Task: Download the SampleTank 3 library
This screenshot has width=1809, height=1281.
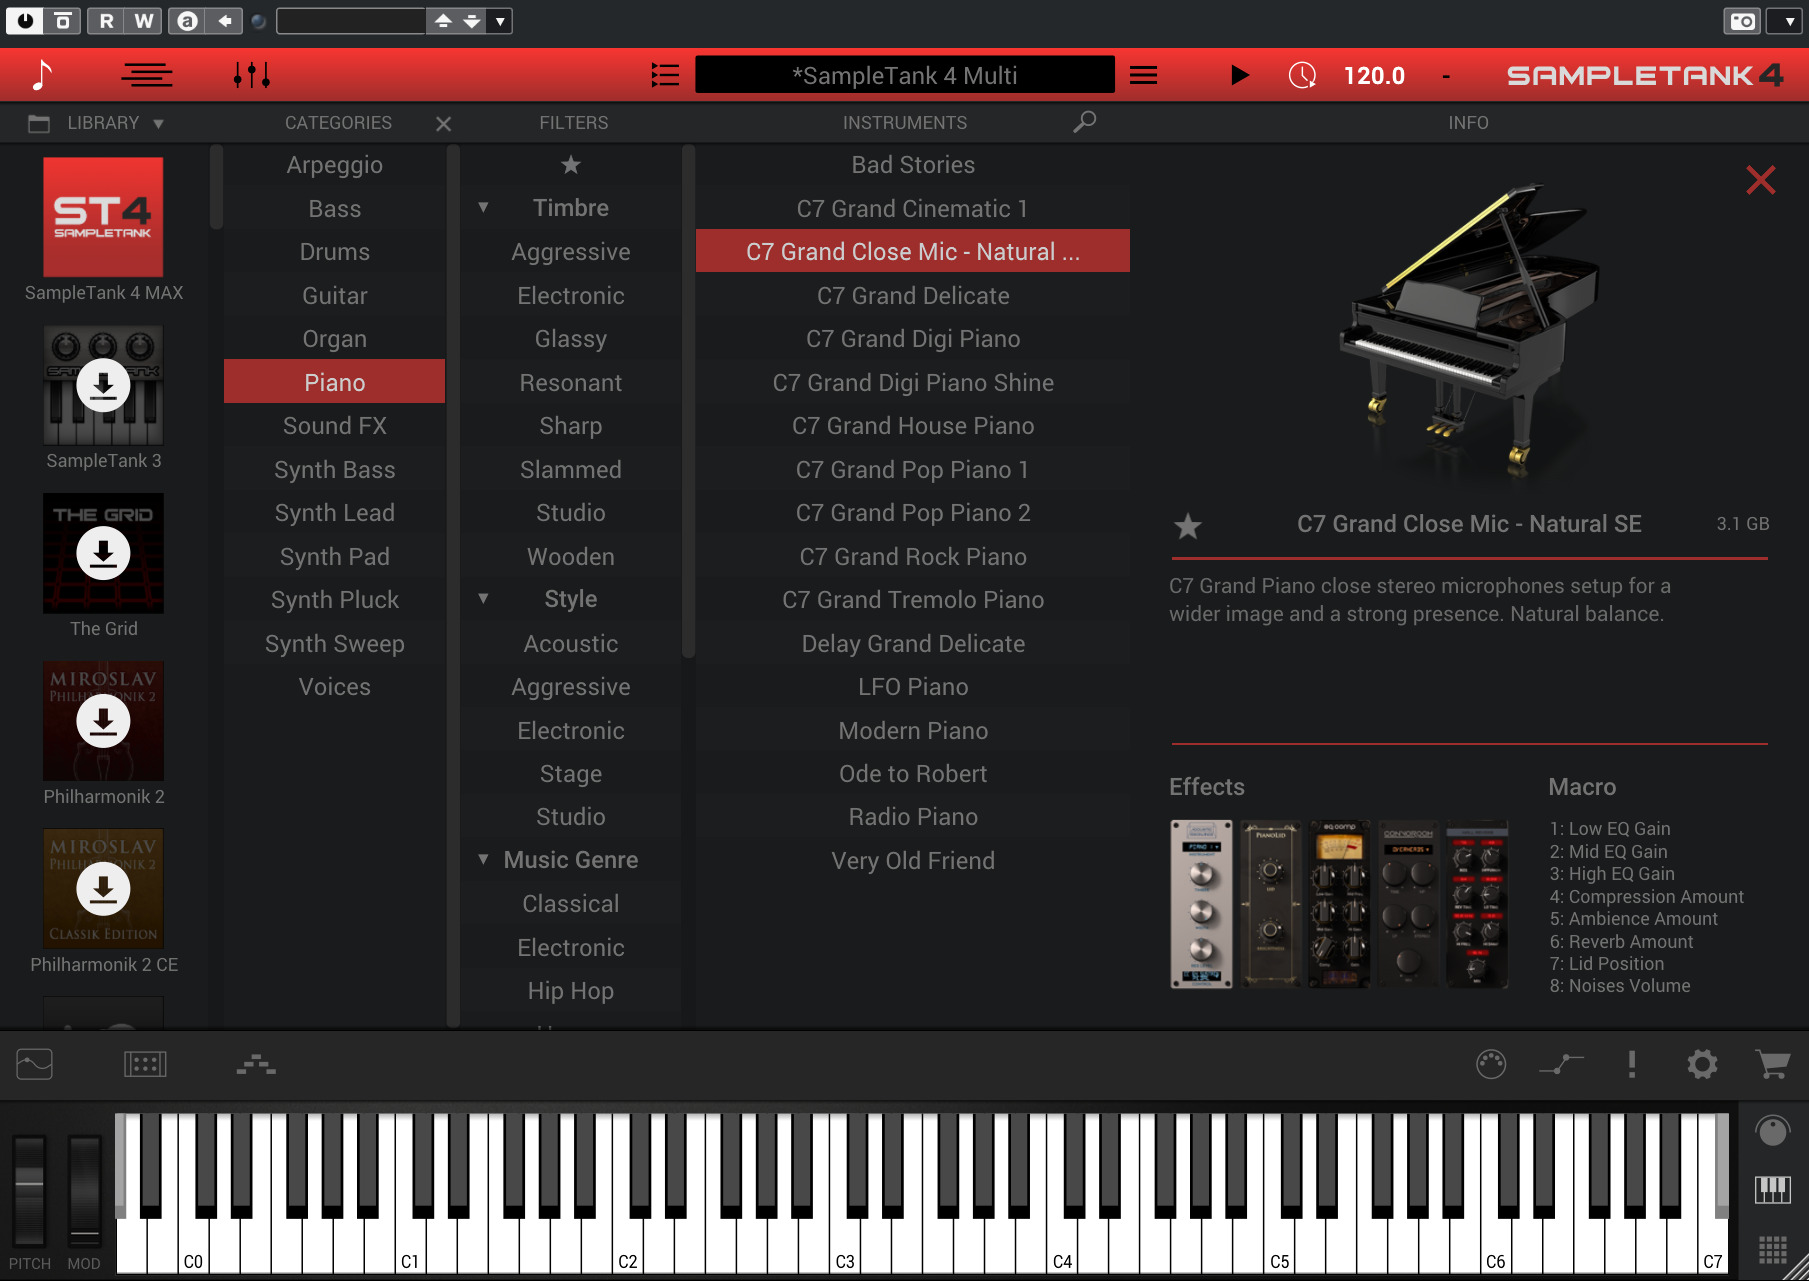Action: (x=103, y=385)
